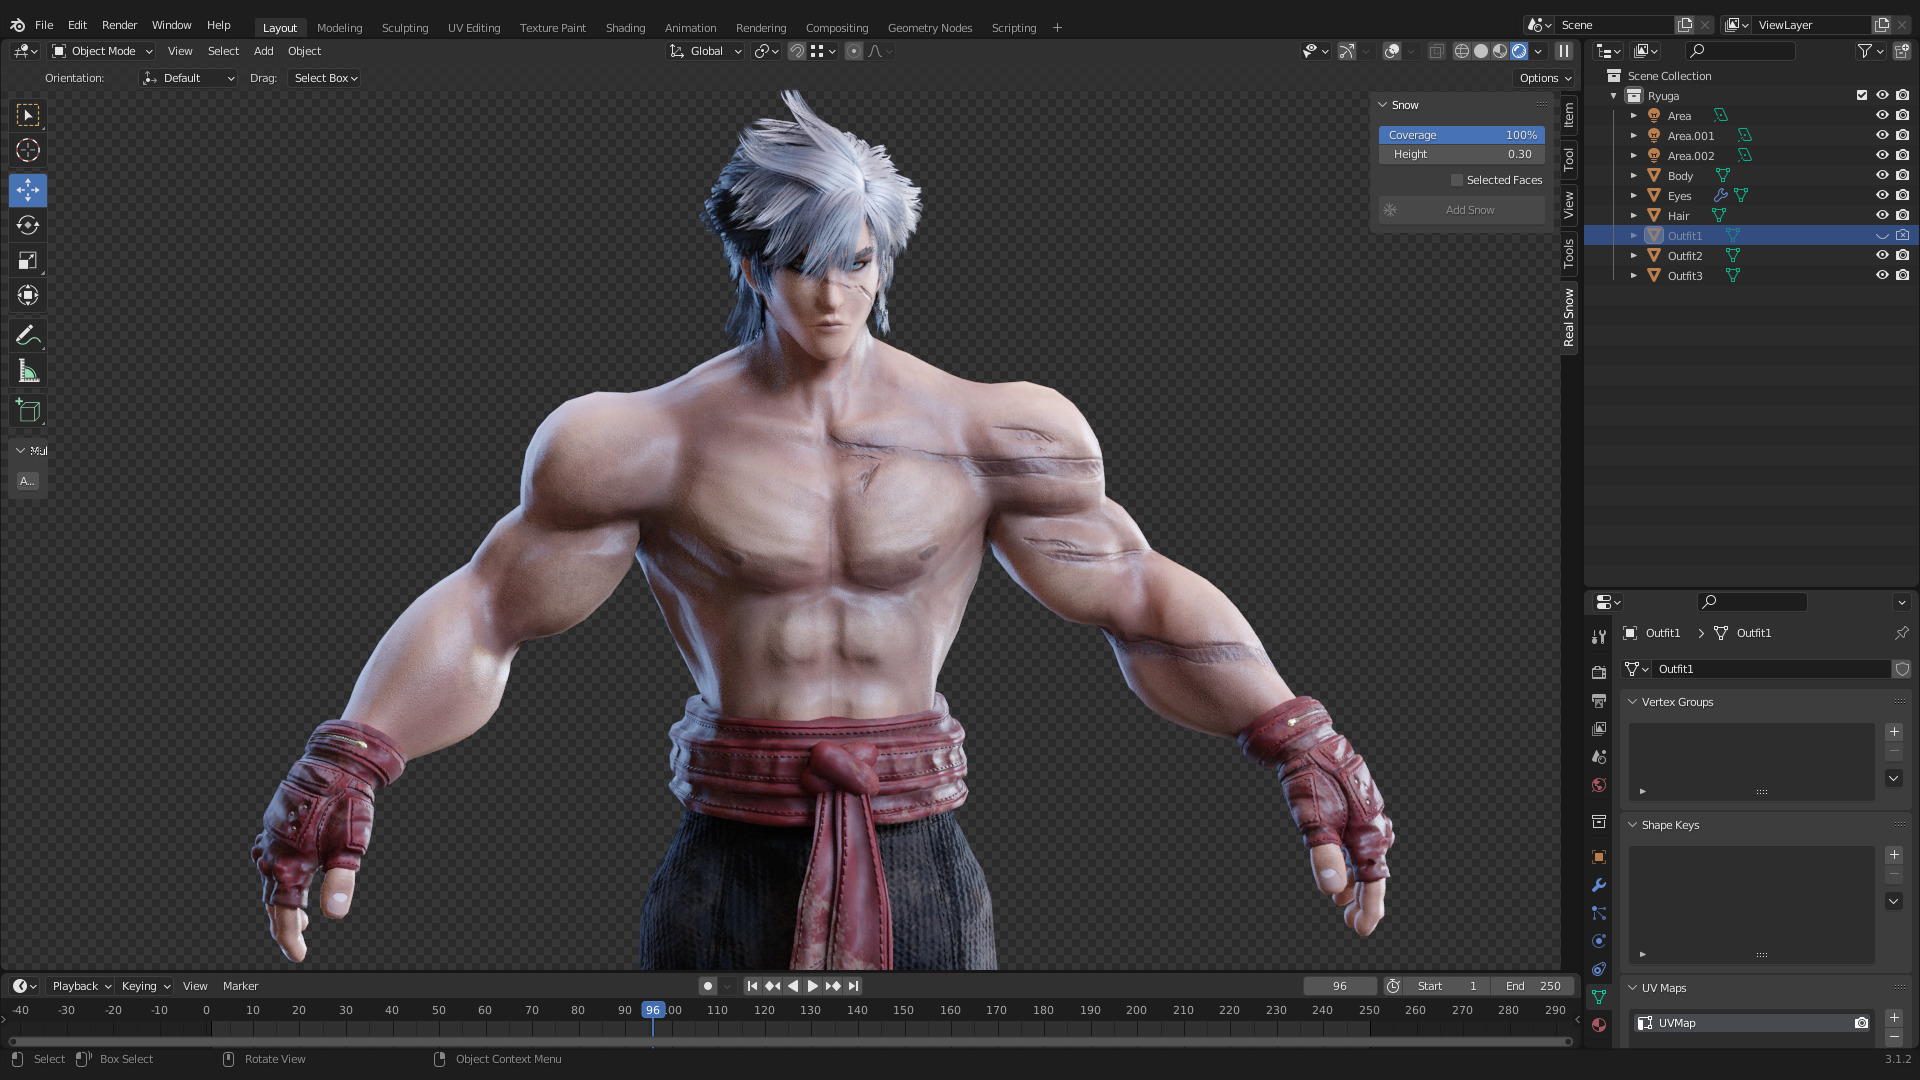Open the Scene properties tab icon

pos(1599,757)
